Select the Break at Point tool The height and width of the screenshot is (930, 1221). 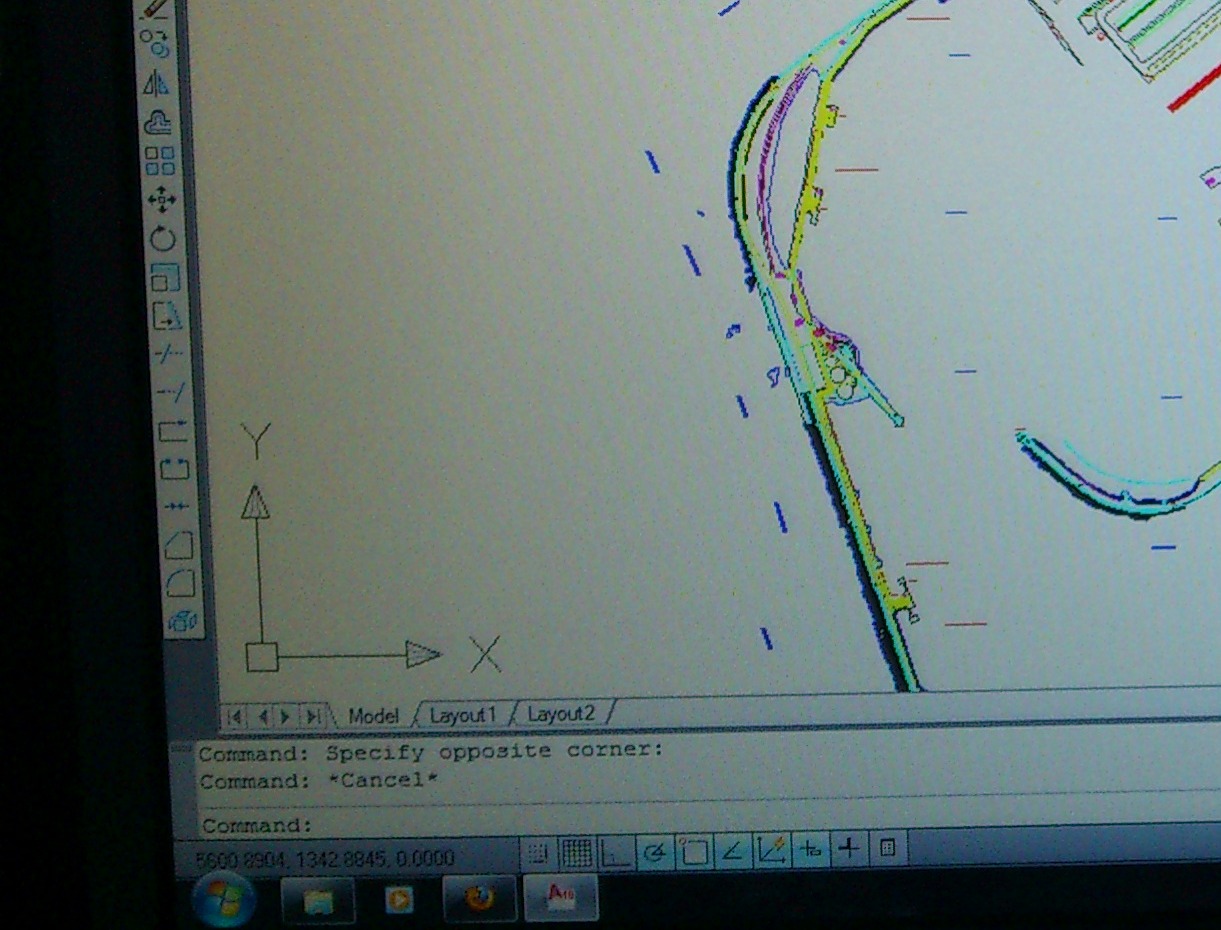click(172, 430)
